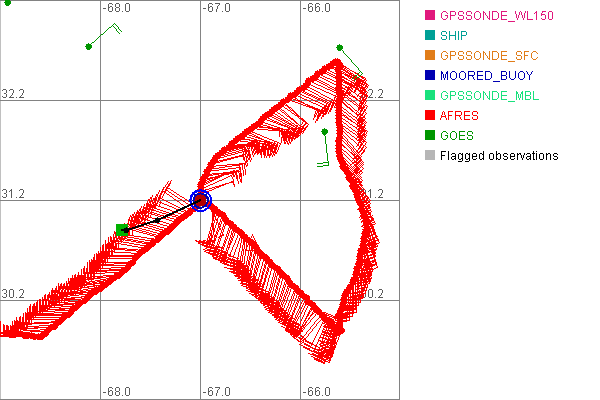
Task: Select the SHIP legend label text
Action: [455, 36]
